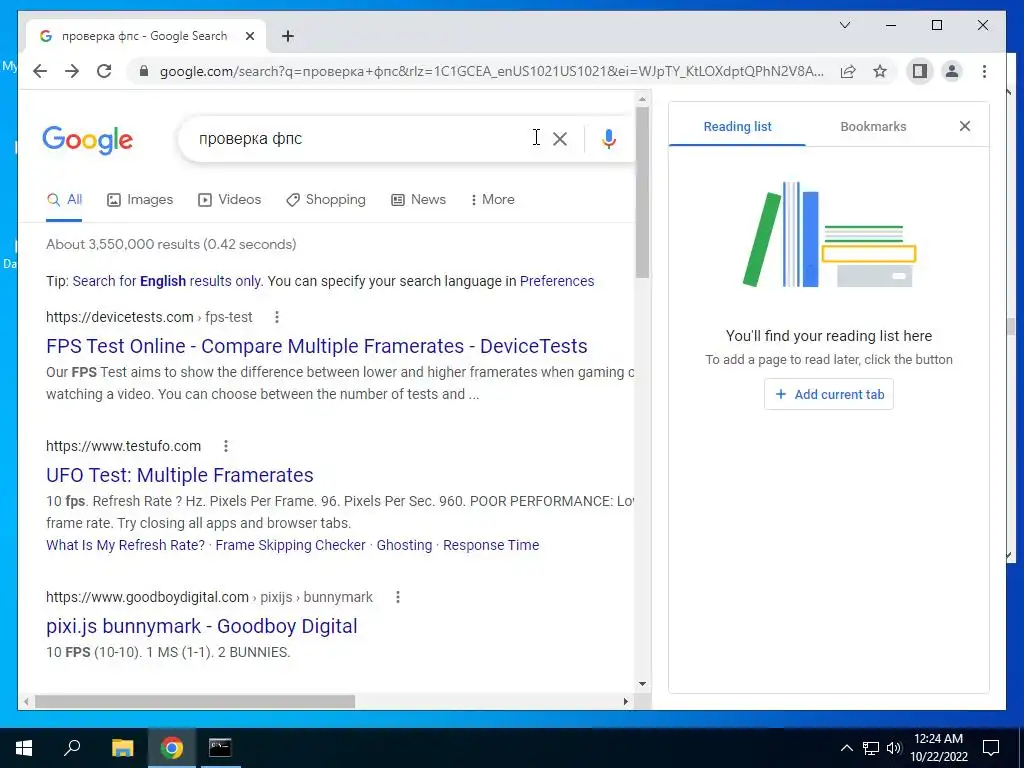The height and width of the screenshot is (768, 1024).
Task: Clear the search box with the X
Action: tap(560, 138)
